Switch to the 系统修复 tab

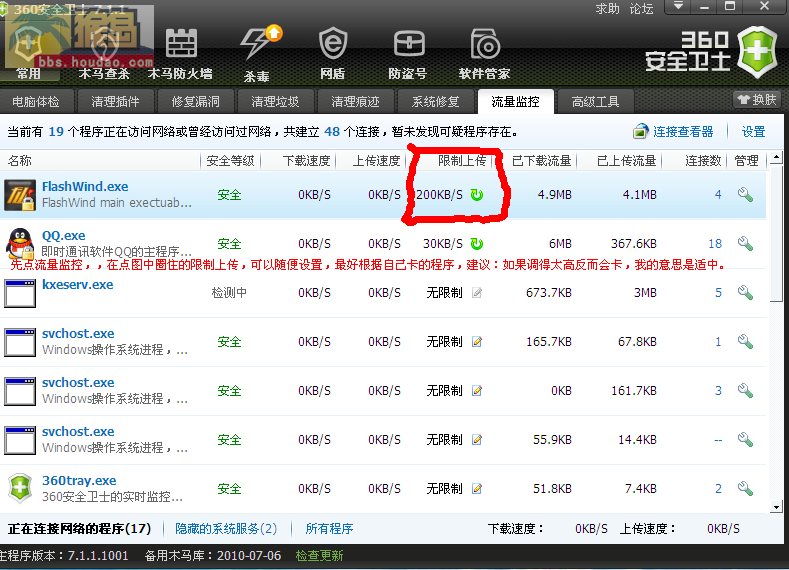[435, 102]
